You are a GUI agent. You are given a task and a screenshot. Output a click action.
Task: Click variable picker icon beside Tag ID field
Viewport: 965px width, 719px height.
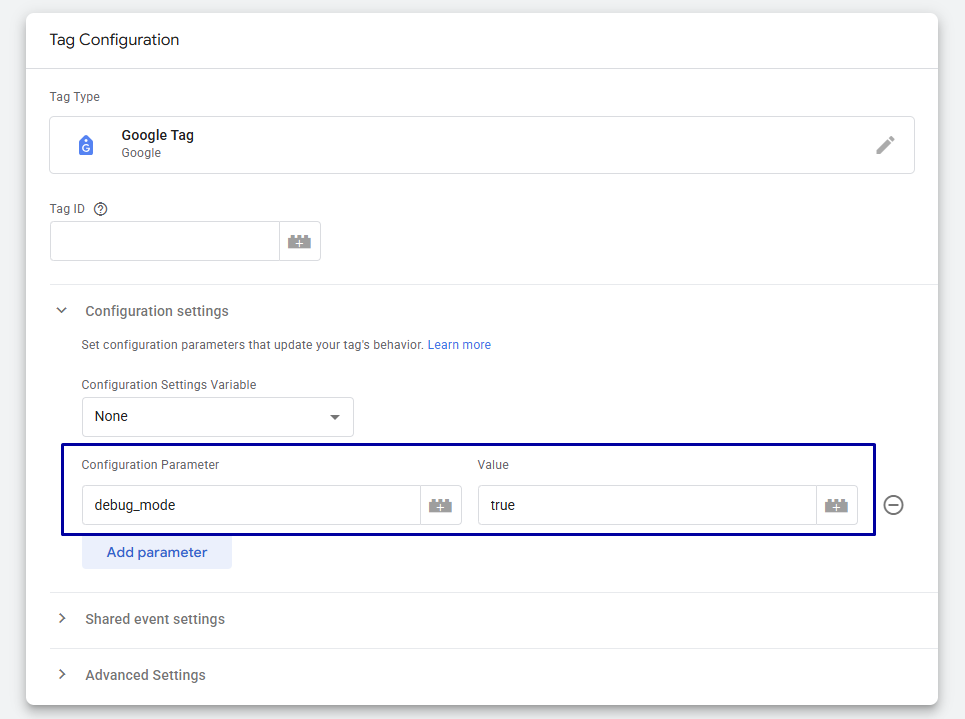[300, 241]
